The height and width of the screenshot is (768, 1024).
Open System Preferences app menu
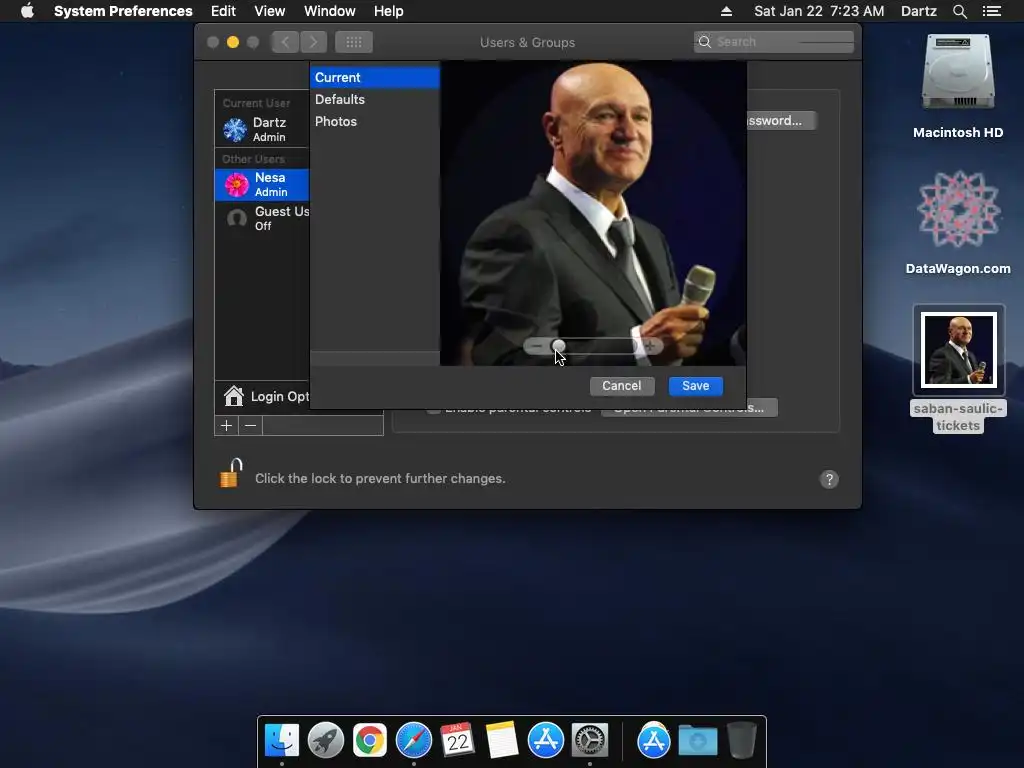pyautogui.click(x=123, y=11)
